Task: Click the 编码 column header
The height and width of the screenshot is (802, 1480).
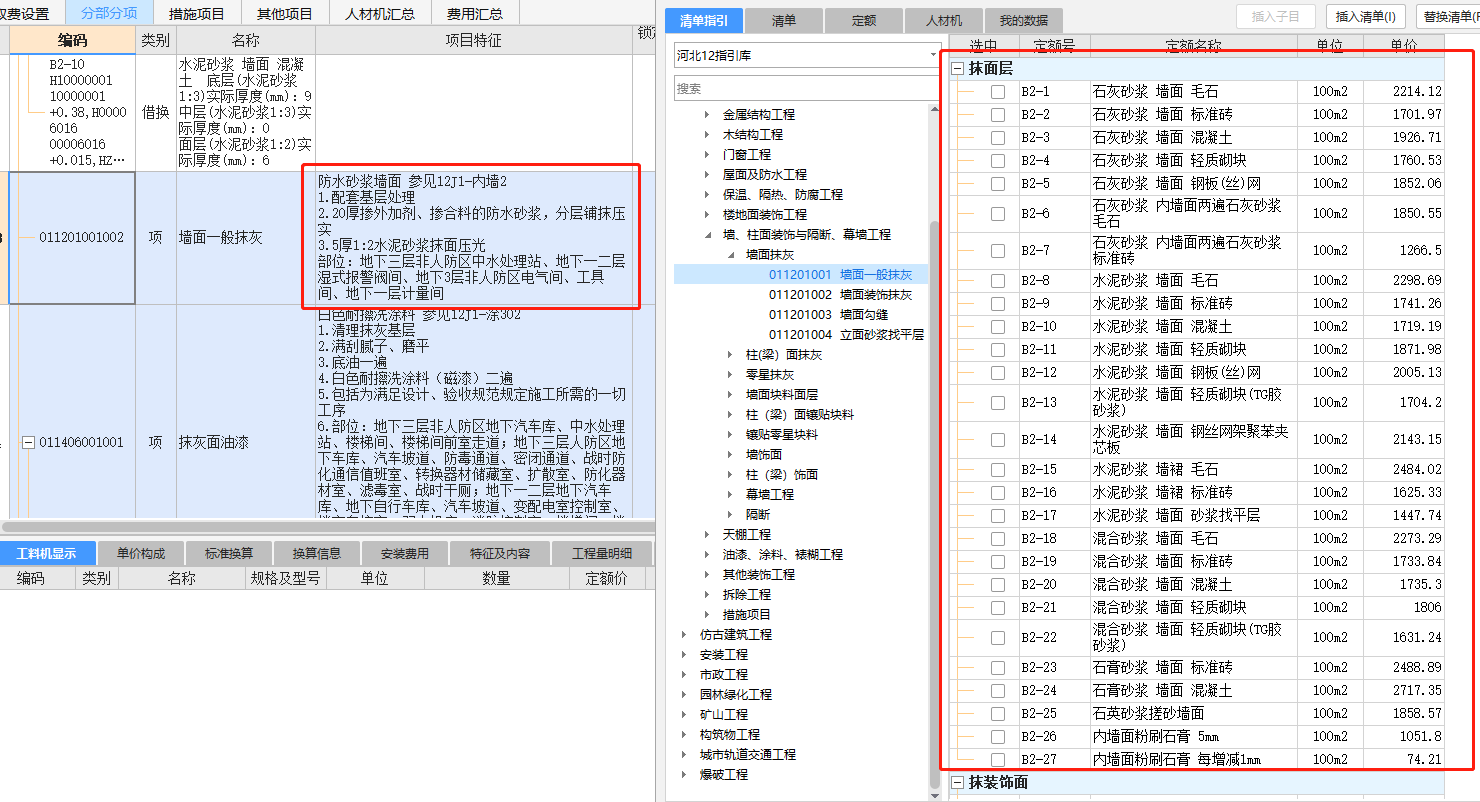Action: 72,40
